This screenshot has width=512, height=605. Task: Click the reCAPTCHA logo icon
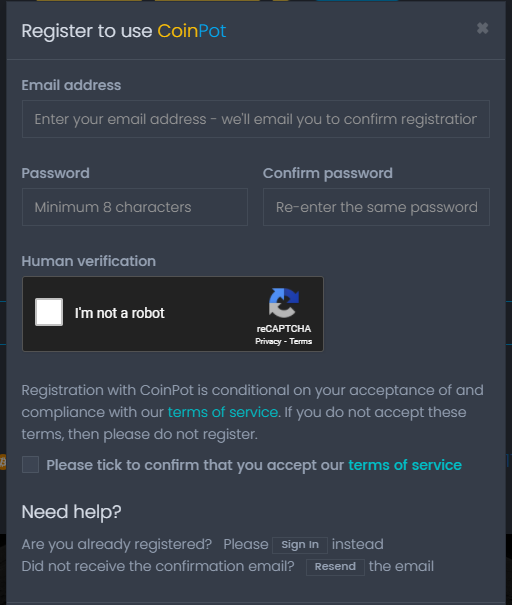pyautogui.click(x=284, y=303)
